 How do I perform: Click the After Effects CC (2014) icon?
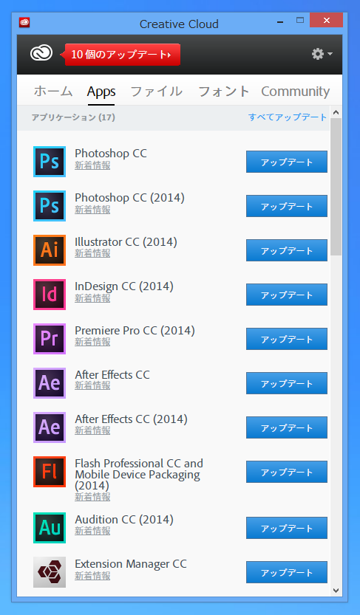pyautogui.click(x=49, y=428)
